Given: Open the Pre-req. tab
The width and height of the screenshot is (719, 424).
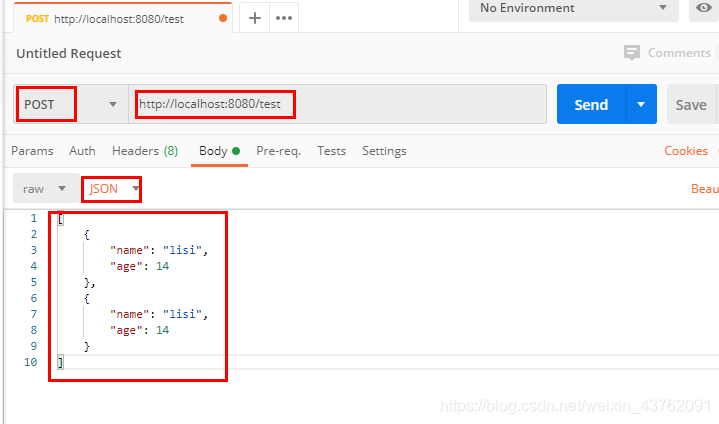Looking at the screenshot, I should pyautogui.click(x=278, y=151).
